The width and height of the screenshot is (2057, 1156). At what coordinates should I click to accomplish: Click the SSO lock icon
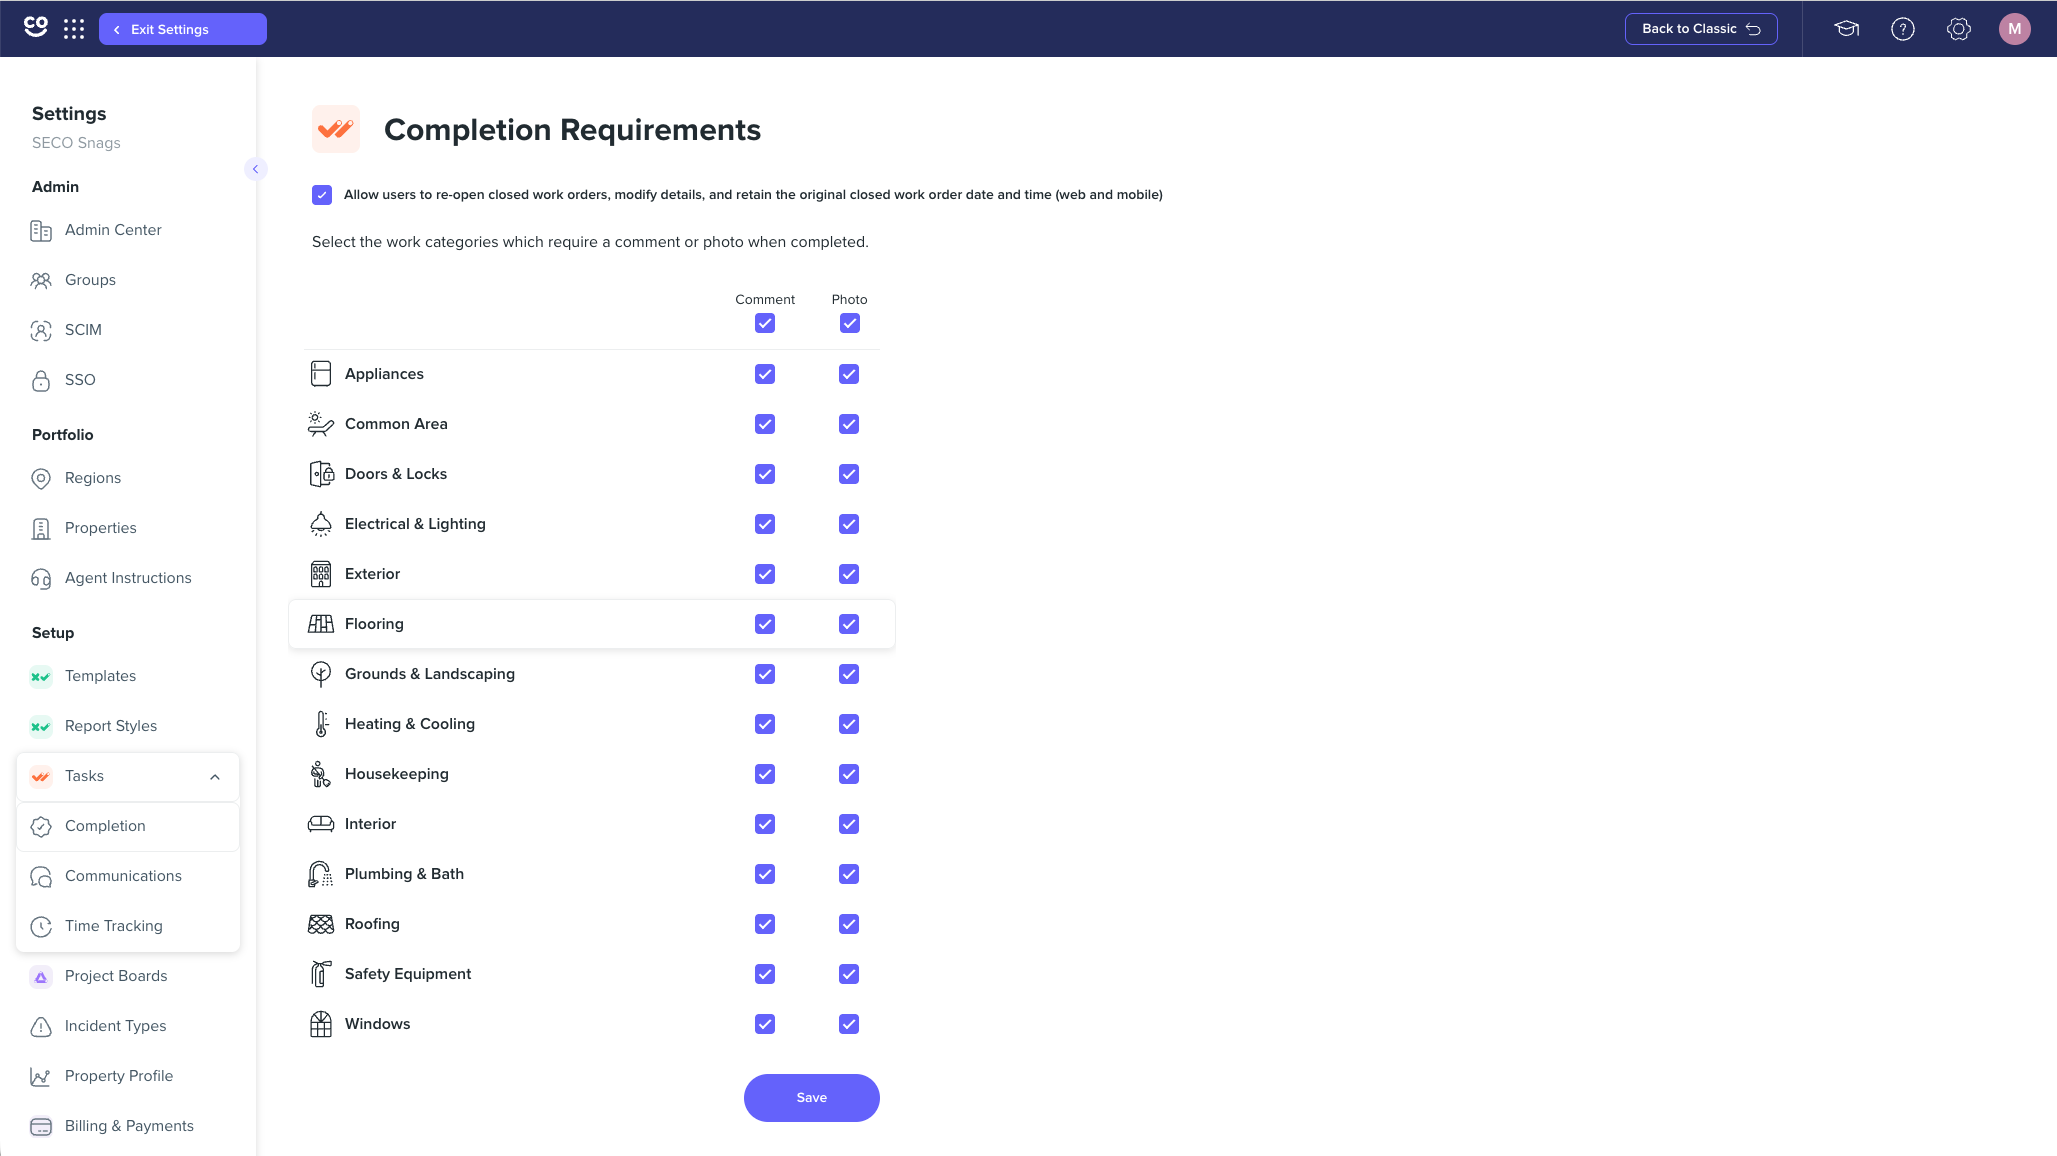point(41,381)
